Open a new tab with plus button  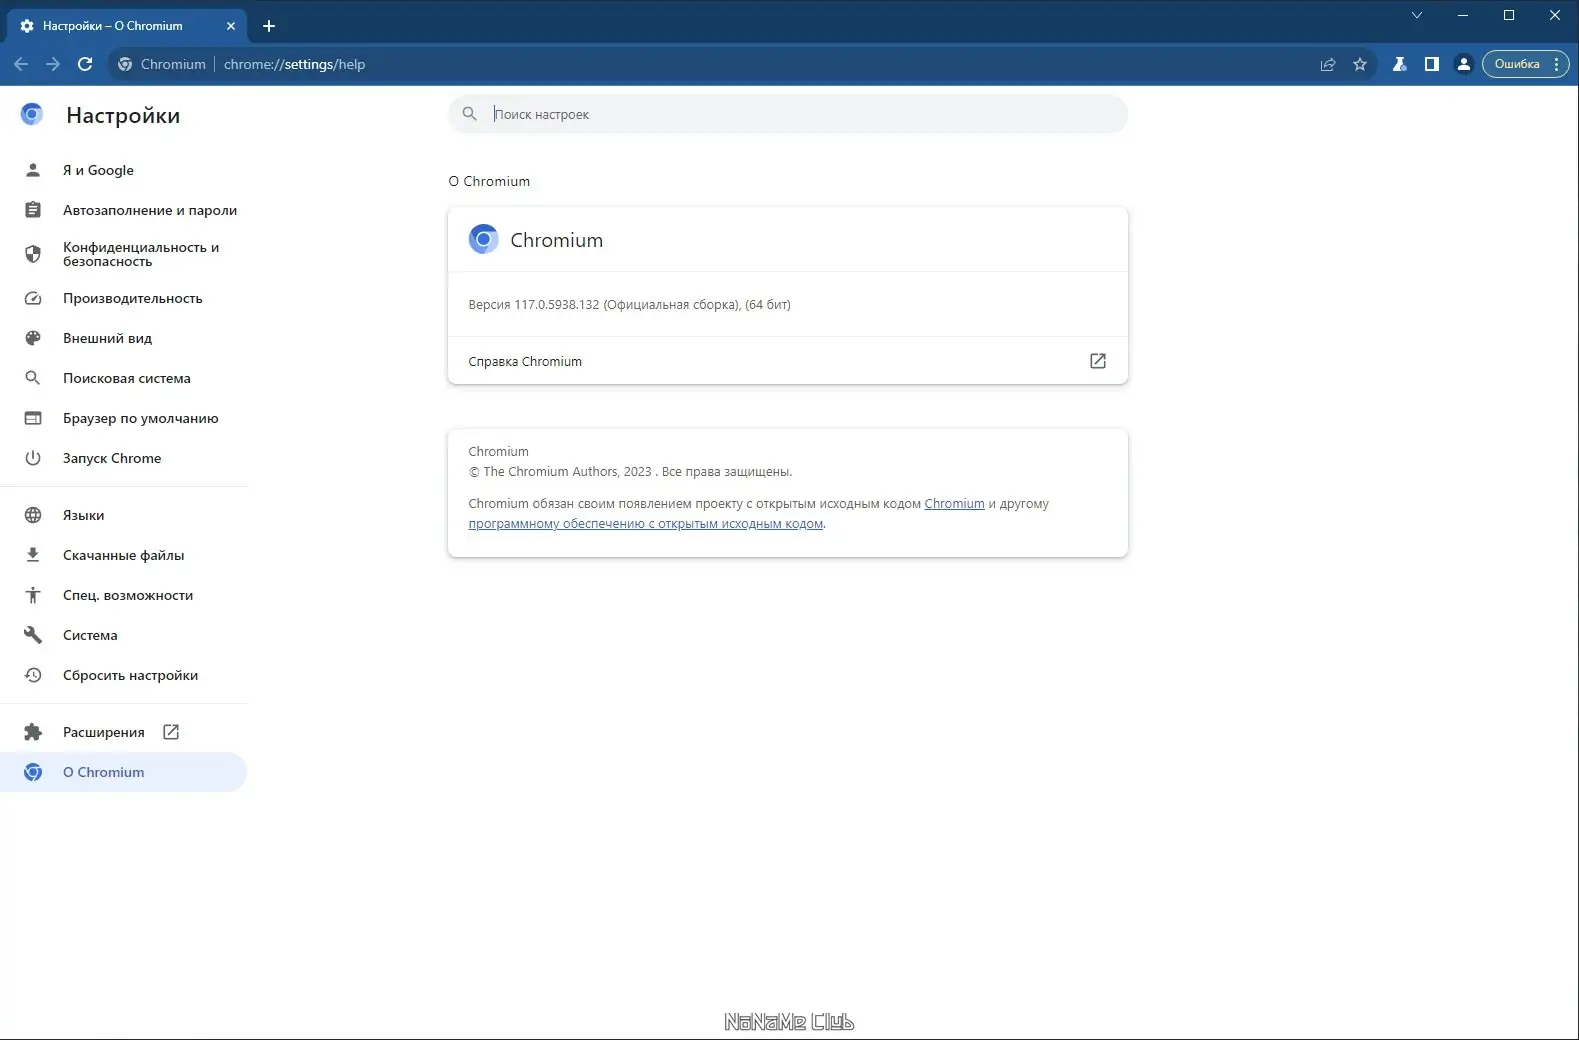click(x=269, y=26)
